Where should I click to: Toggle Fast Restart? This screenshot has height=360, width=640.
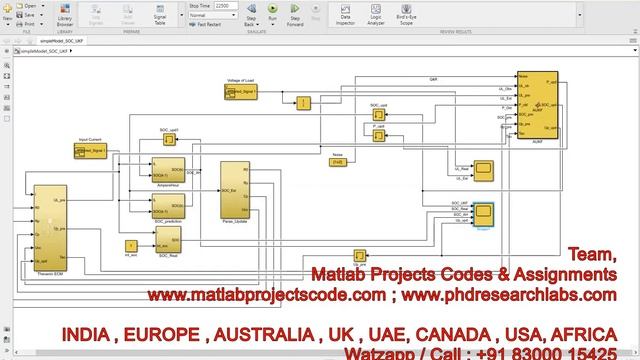click(x=205, y=24)
